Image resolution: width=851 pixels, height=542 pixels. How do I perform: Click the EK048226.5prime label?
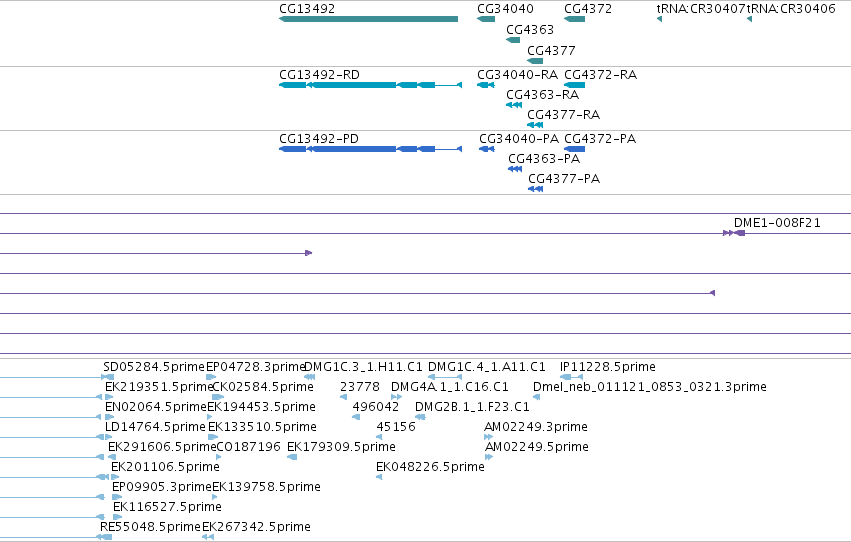(x=430, y=467)
